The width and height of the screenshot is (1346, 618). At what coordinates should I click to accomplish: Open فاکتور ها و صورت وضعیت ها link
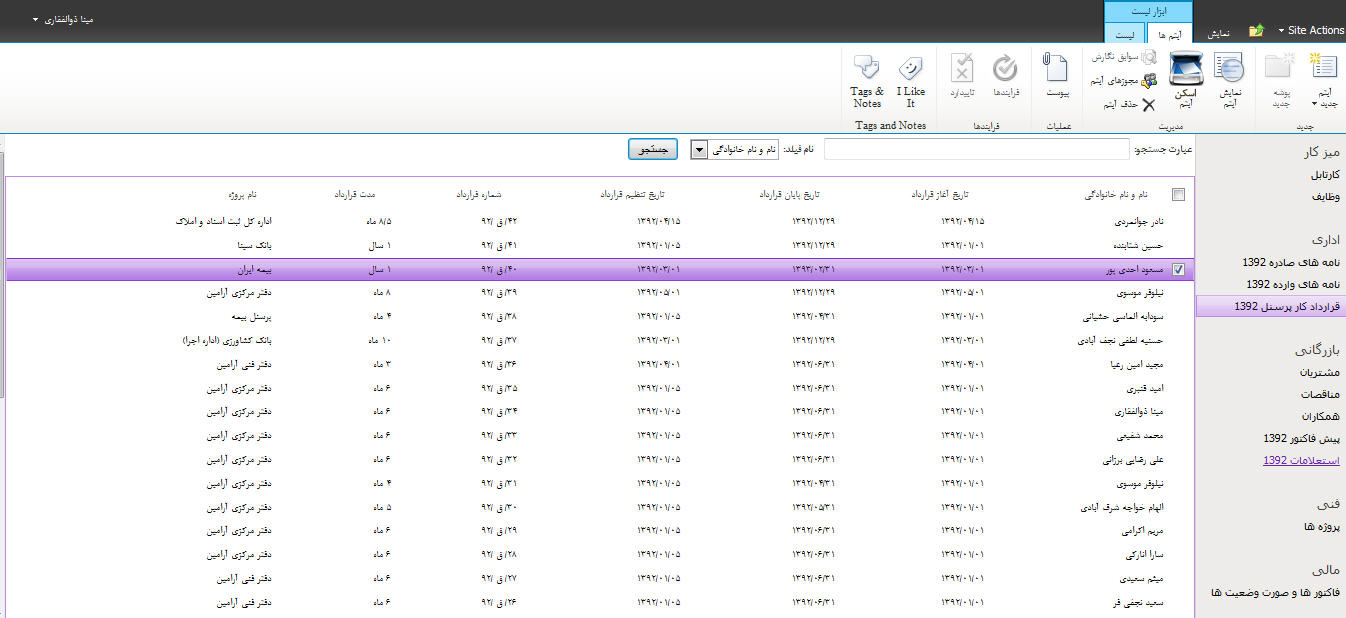click(x=1276, y=593)
